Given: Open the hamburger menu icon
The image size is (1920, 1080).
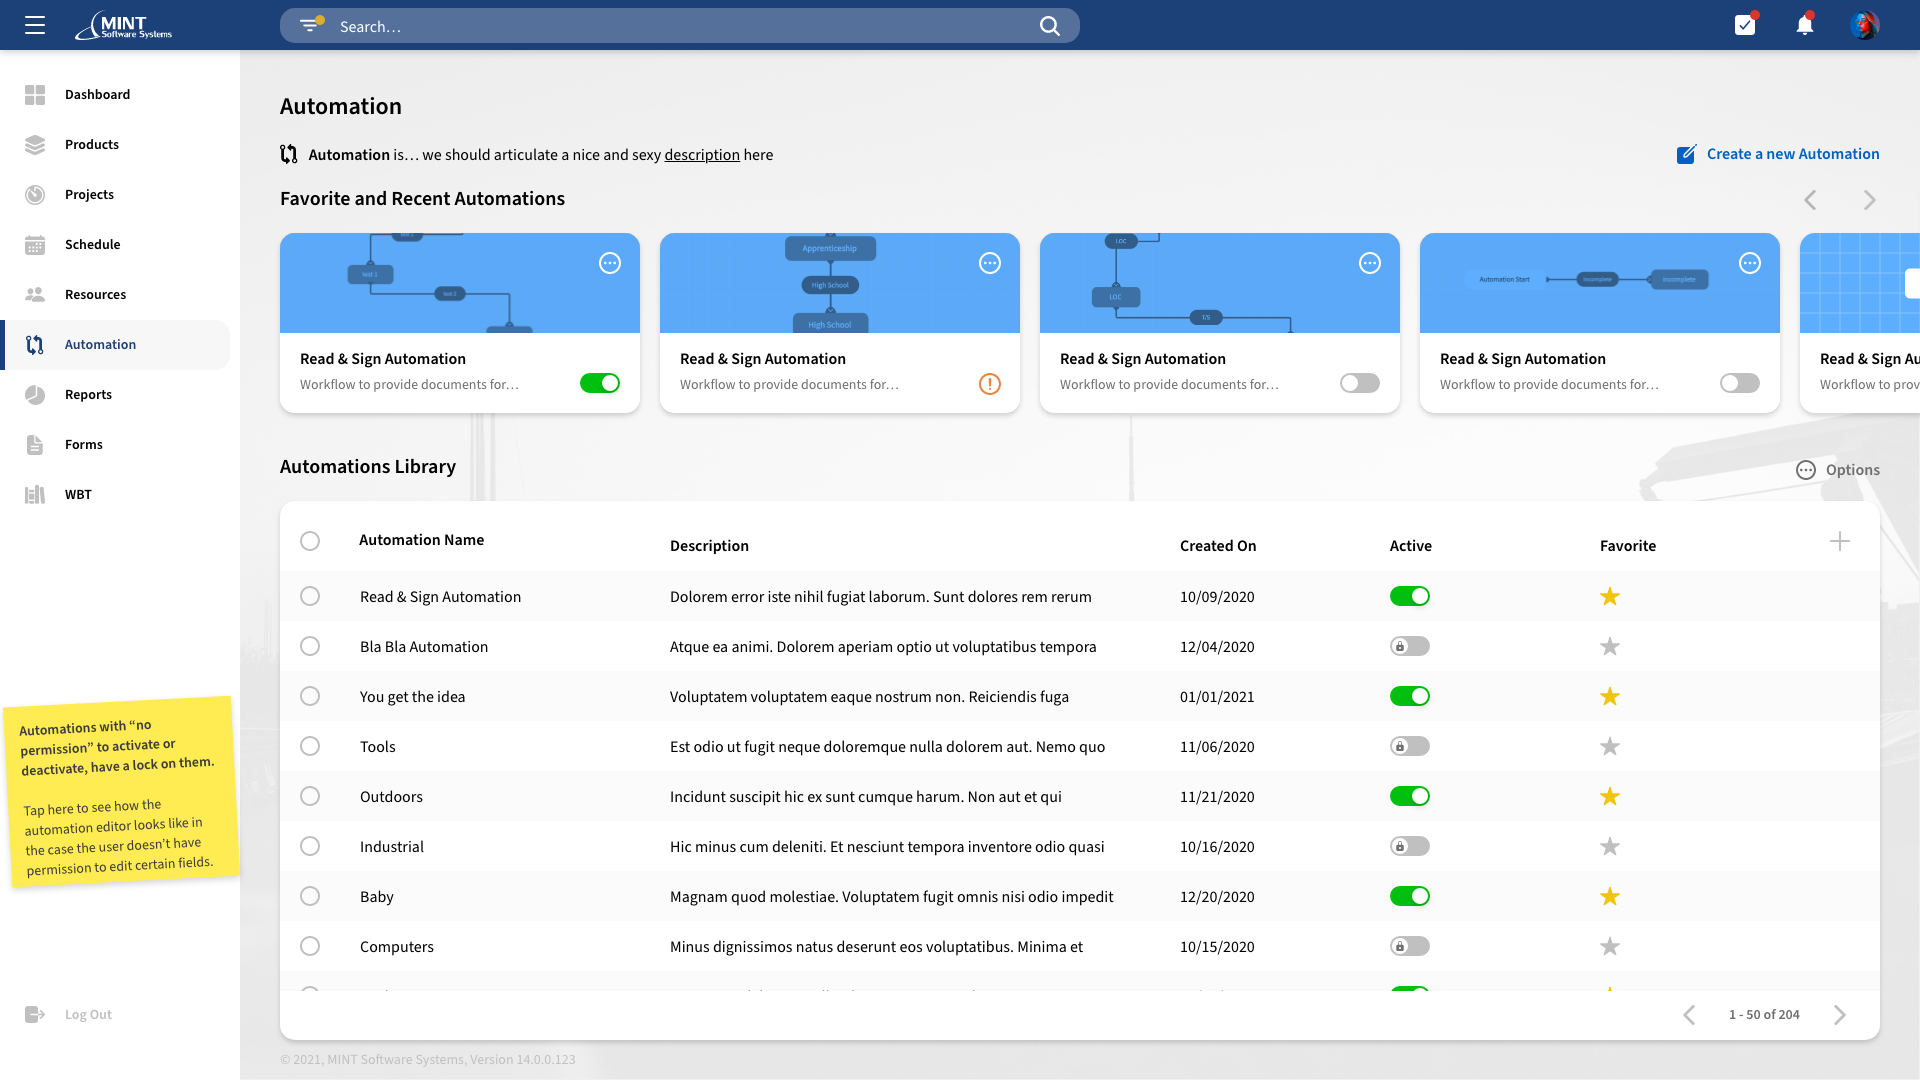Looking at the screenshot, I should (35, 25).
